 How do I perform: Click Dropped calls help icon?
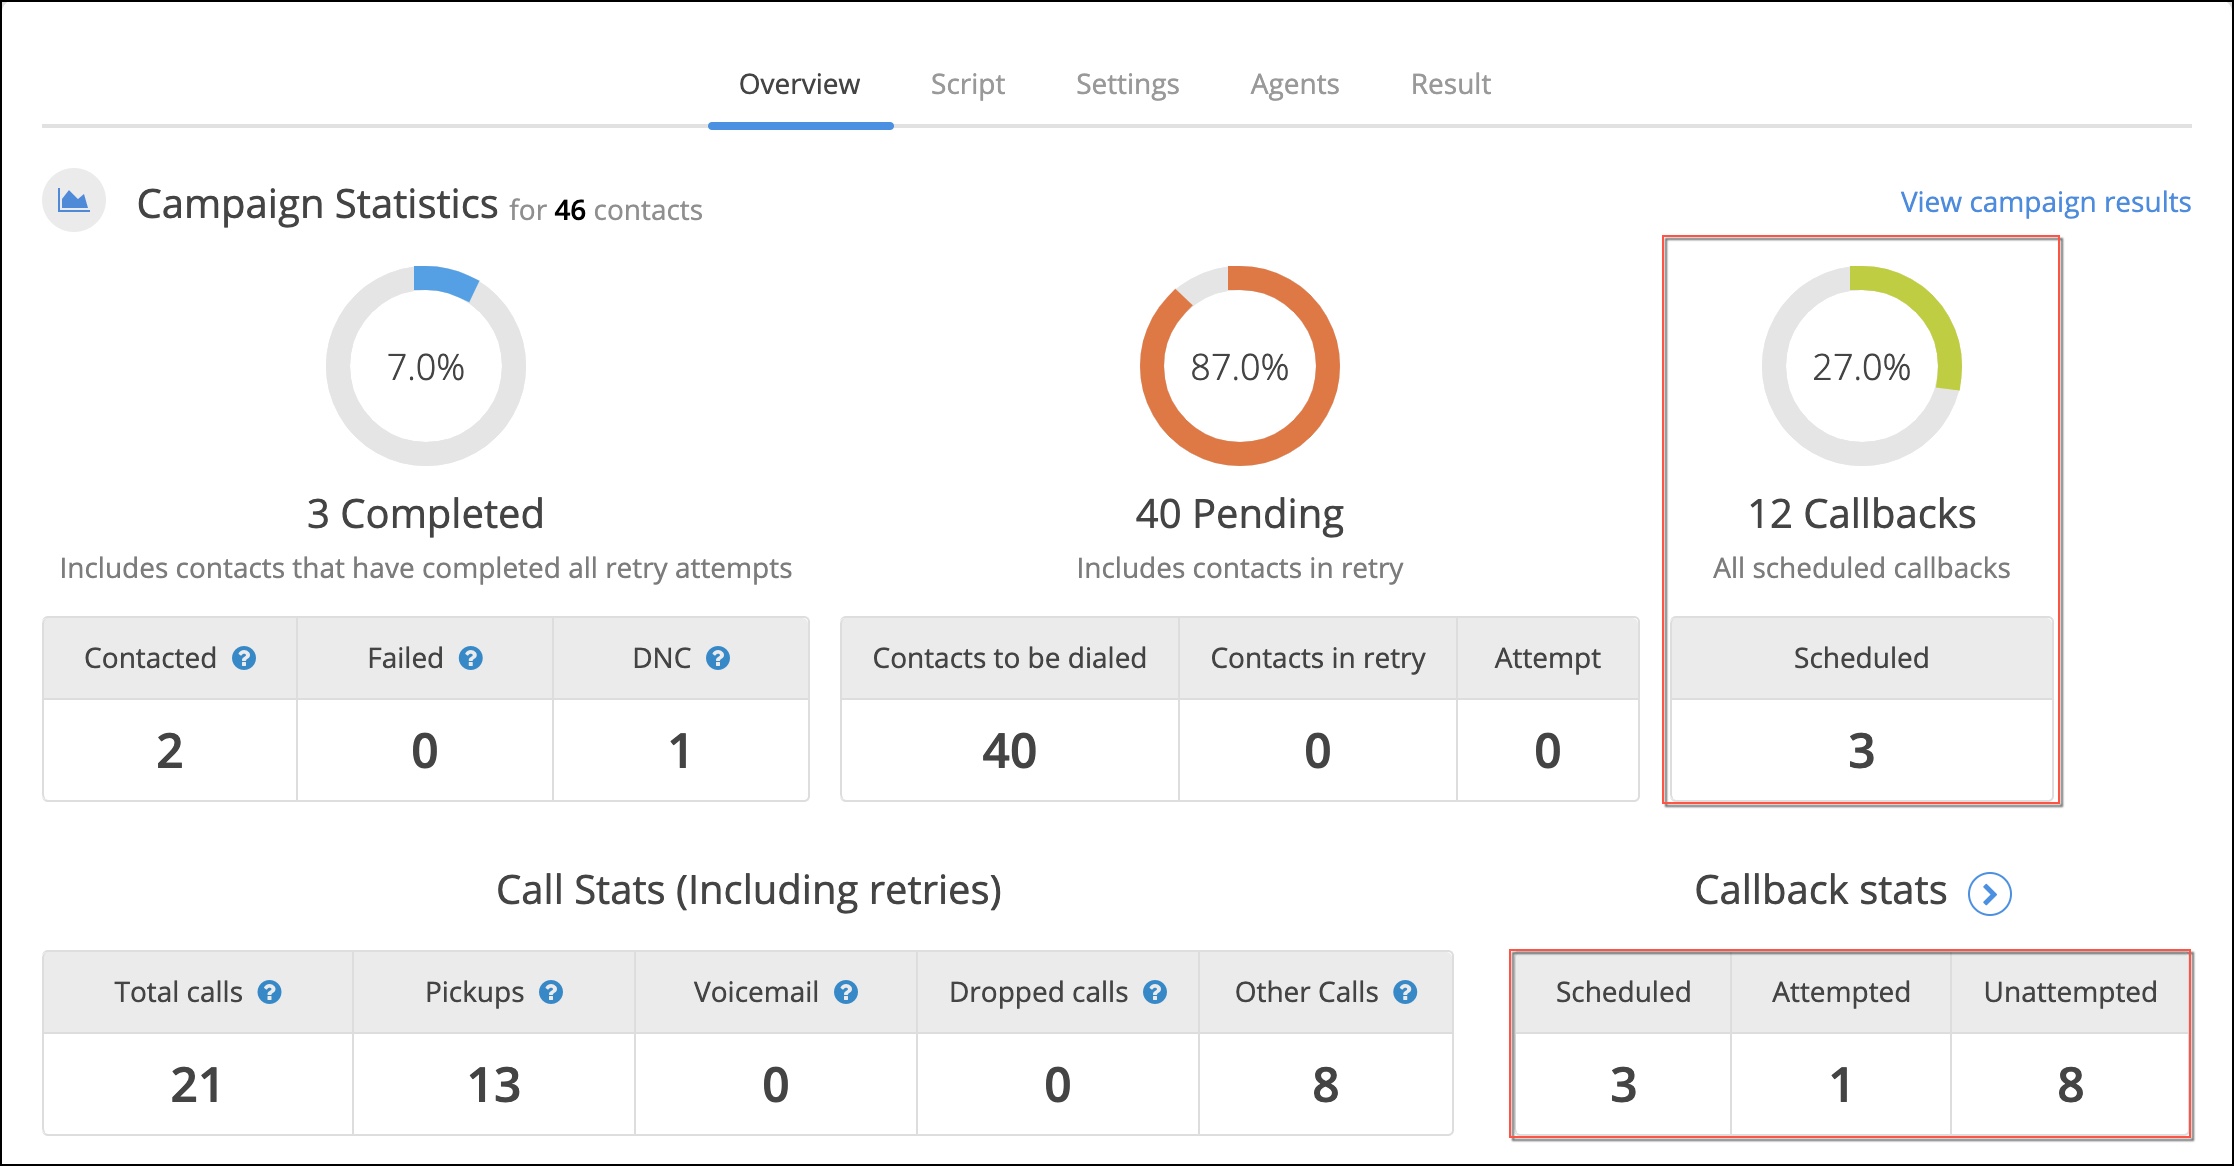[x=1155, y=992]
